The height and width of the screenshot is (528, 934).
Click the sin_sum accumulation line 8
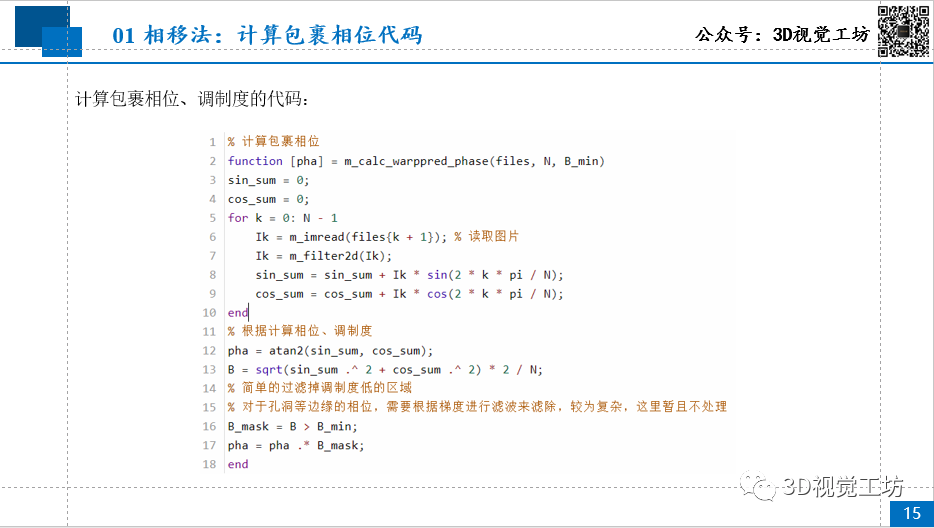[x=409, y=275]
